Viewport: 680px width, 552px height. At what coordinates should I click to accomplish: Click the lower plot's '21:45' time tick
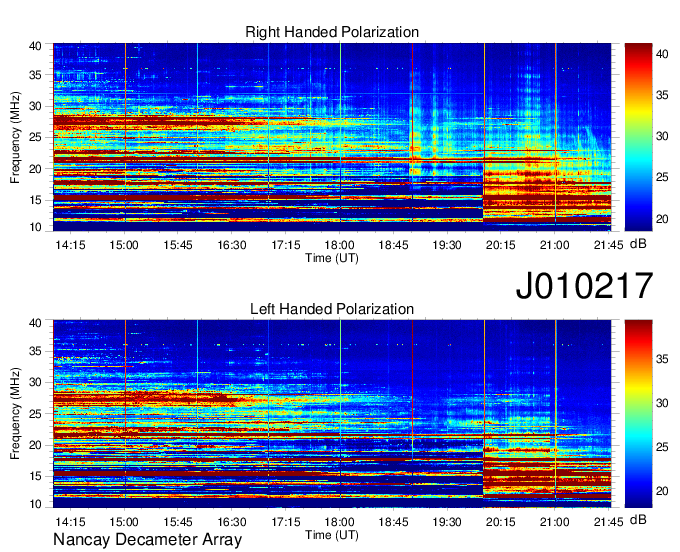(608, 522)
